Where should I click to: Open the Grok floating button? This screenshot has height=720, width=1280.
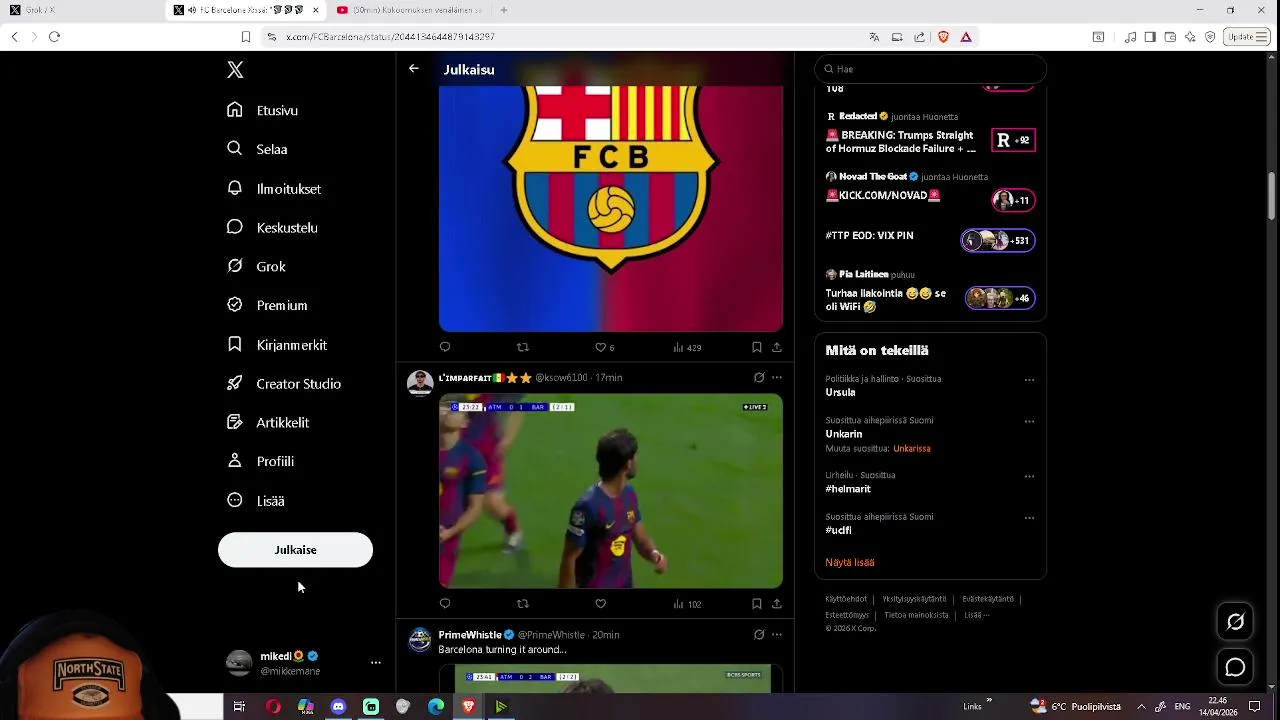[x=1235, y=622]
